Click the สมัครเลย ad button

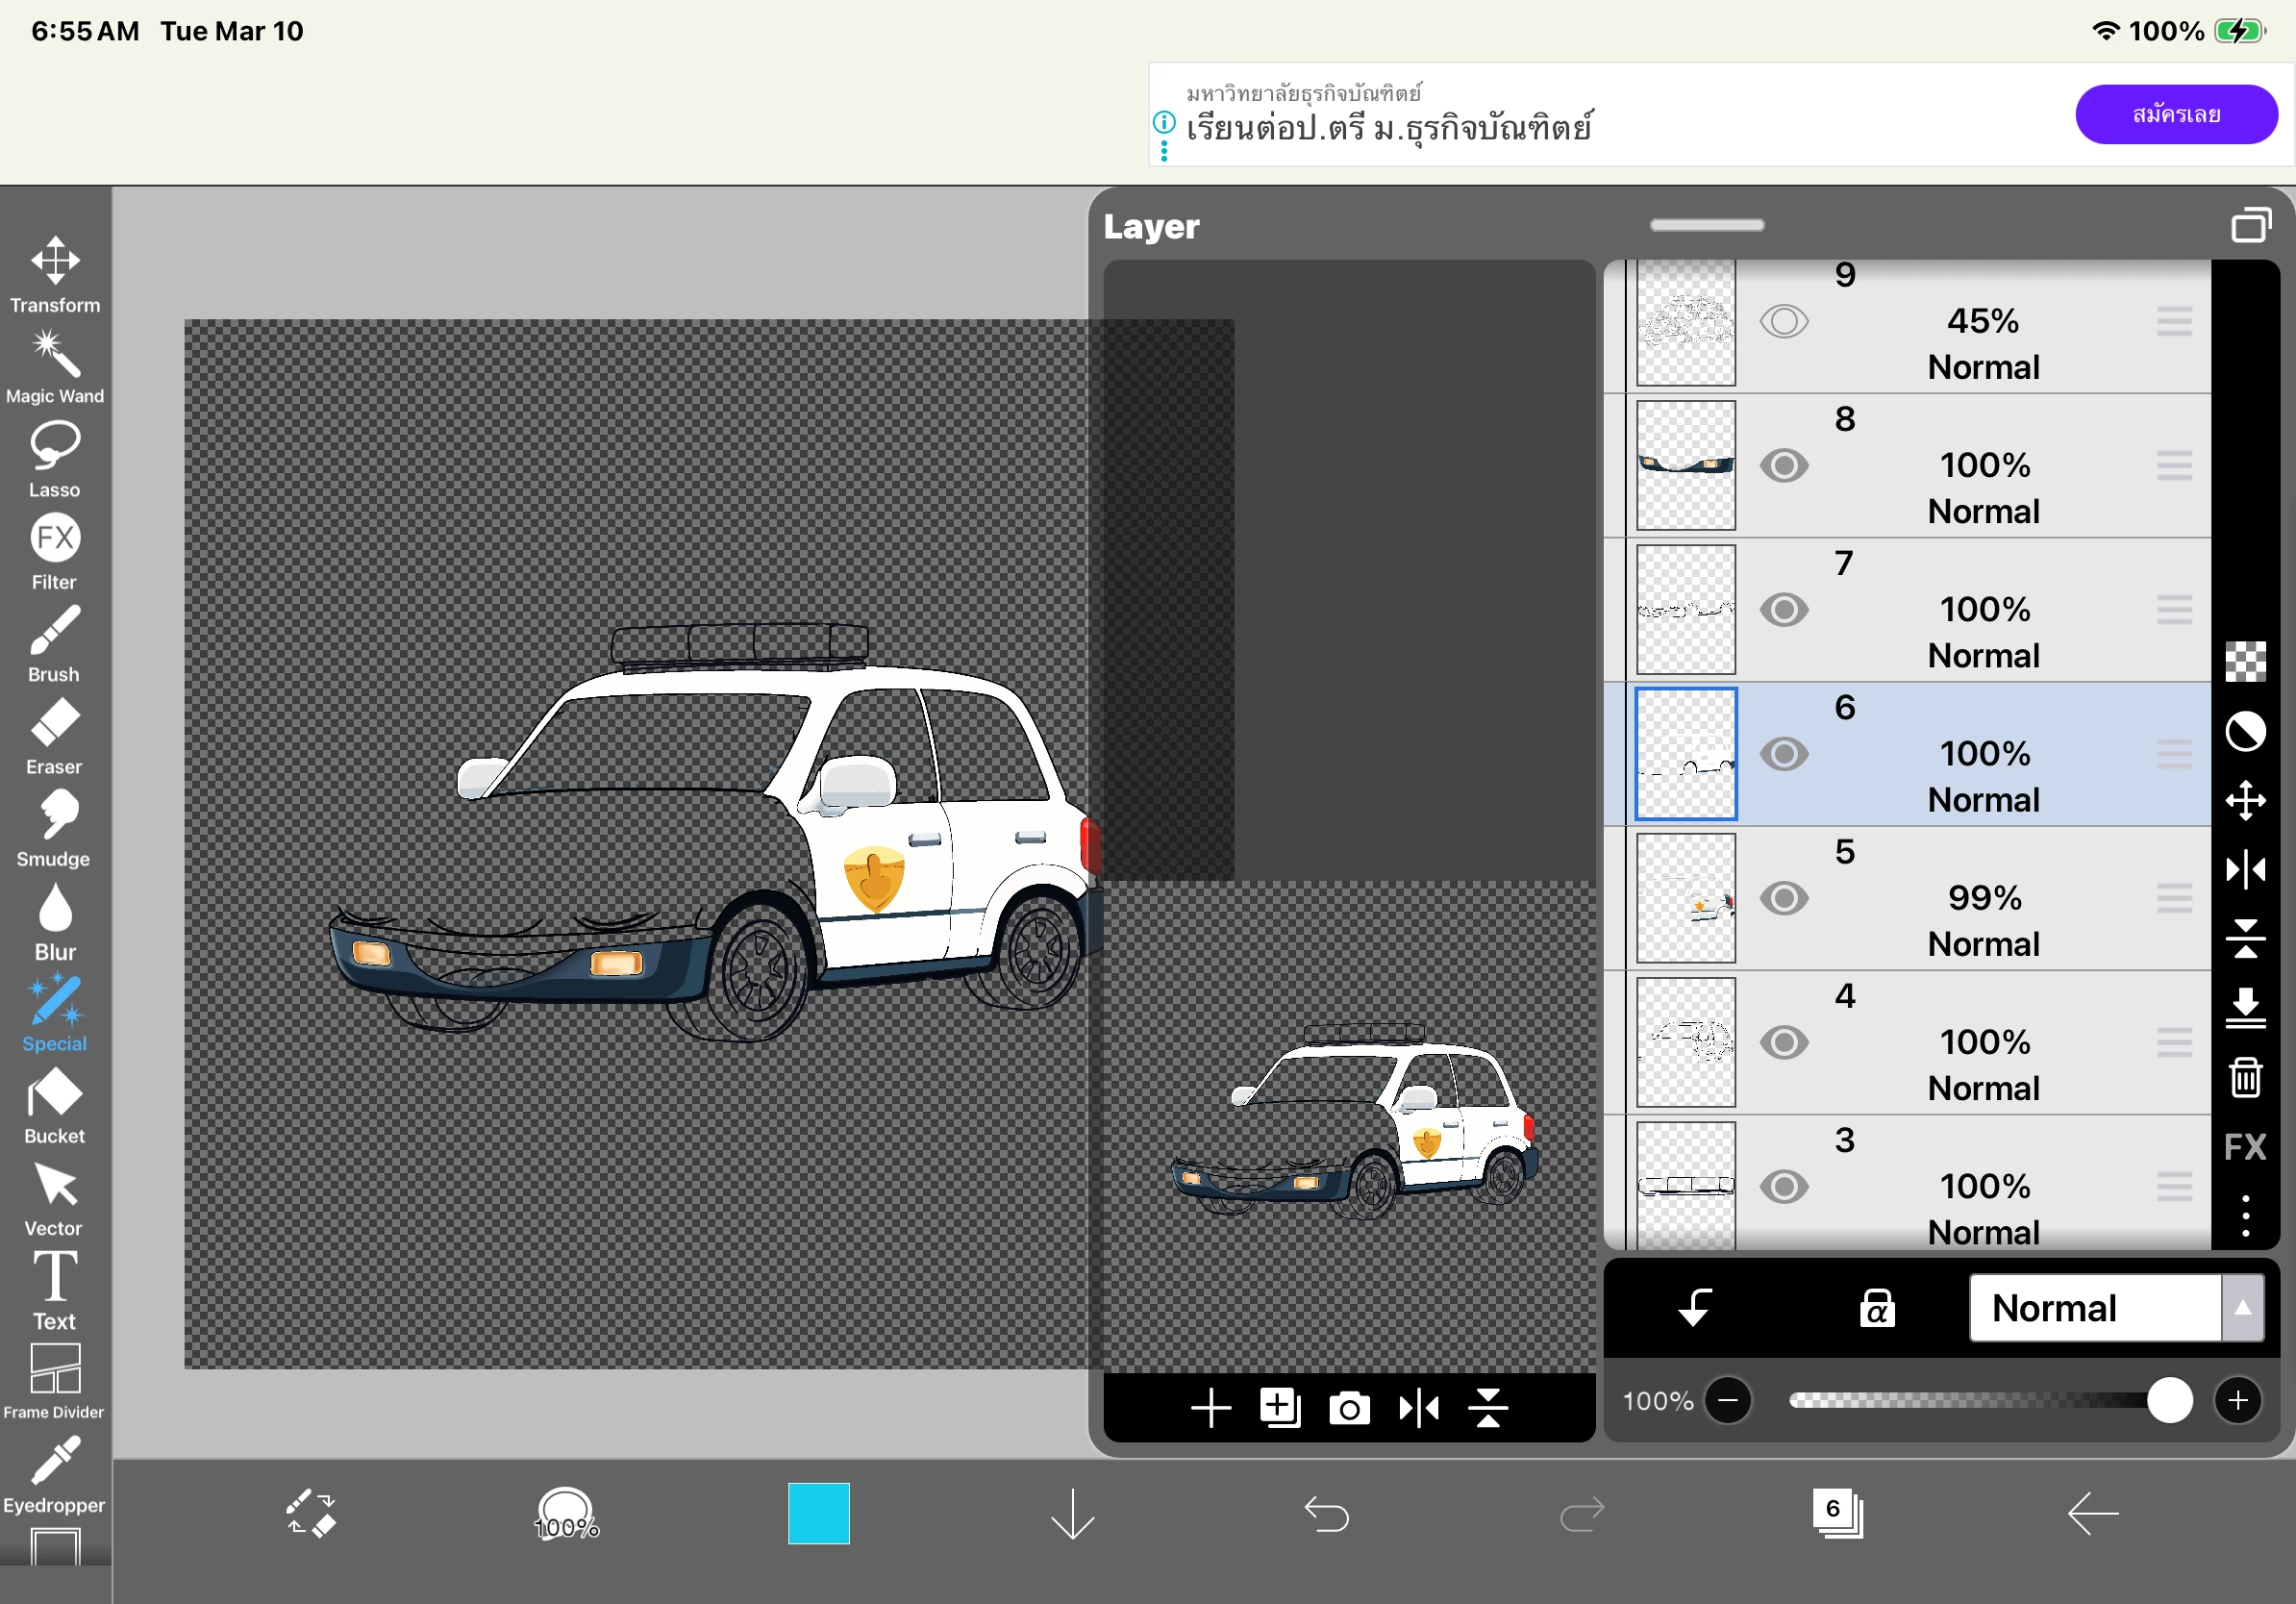click(x=2176, y=114)
